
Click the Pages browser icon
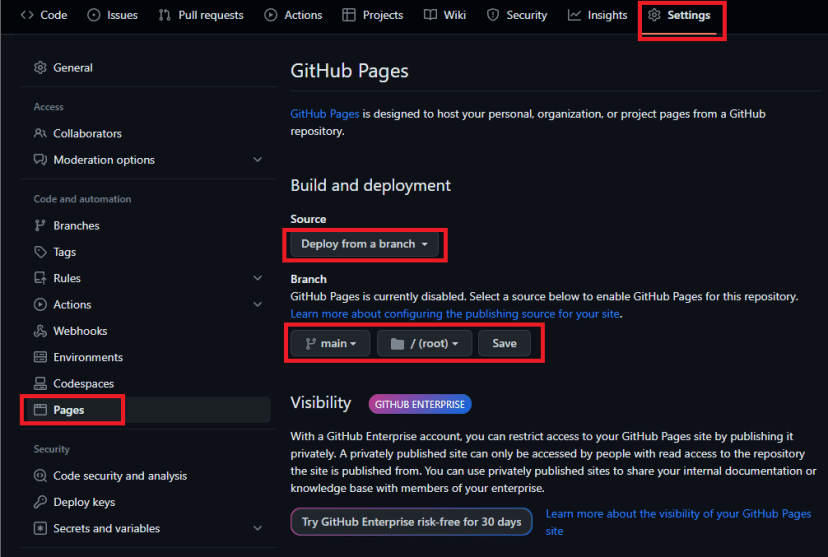tap(40, 410)
